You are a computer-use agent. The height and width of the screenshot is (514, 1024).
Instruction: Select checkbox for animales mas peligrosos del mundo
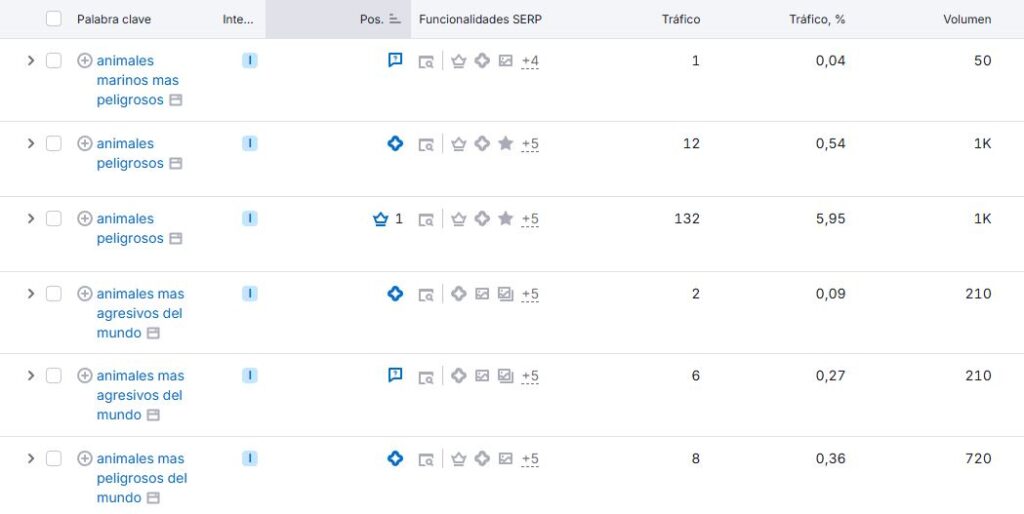(54, 458)
